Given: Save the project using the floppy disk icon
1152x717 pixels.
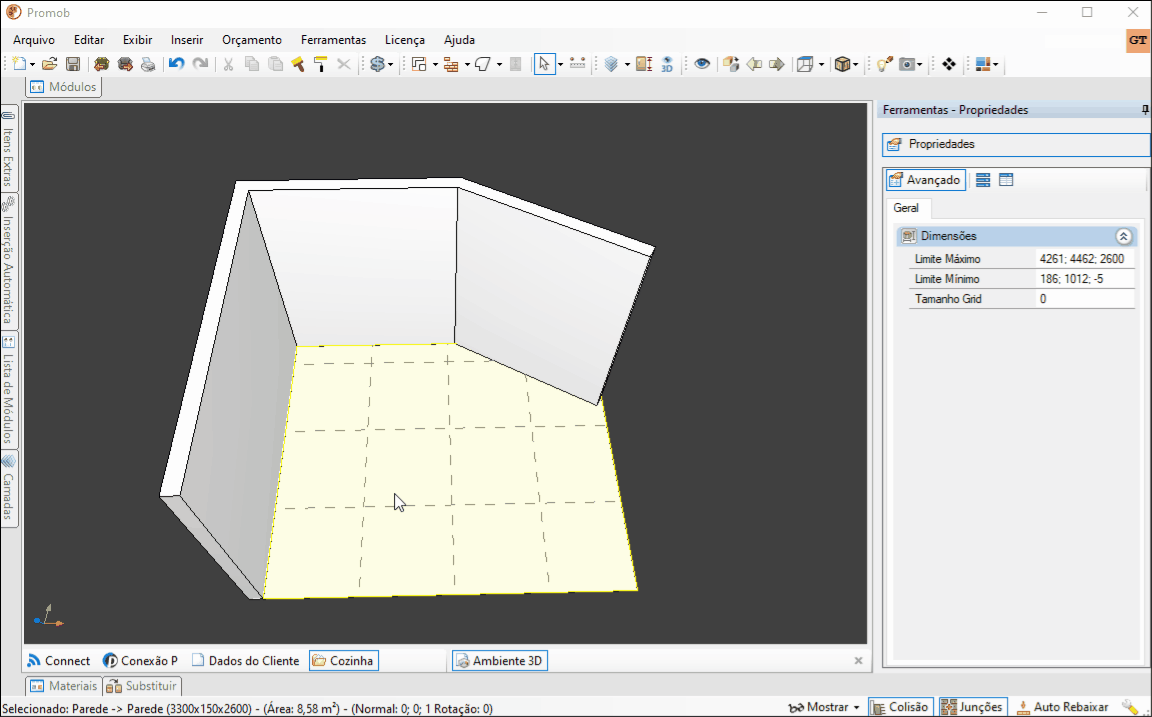Looking at the screenshot, I should coord(73,65).
